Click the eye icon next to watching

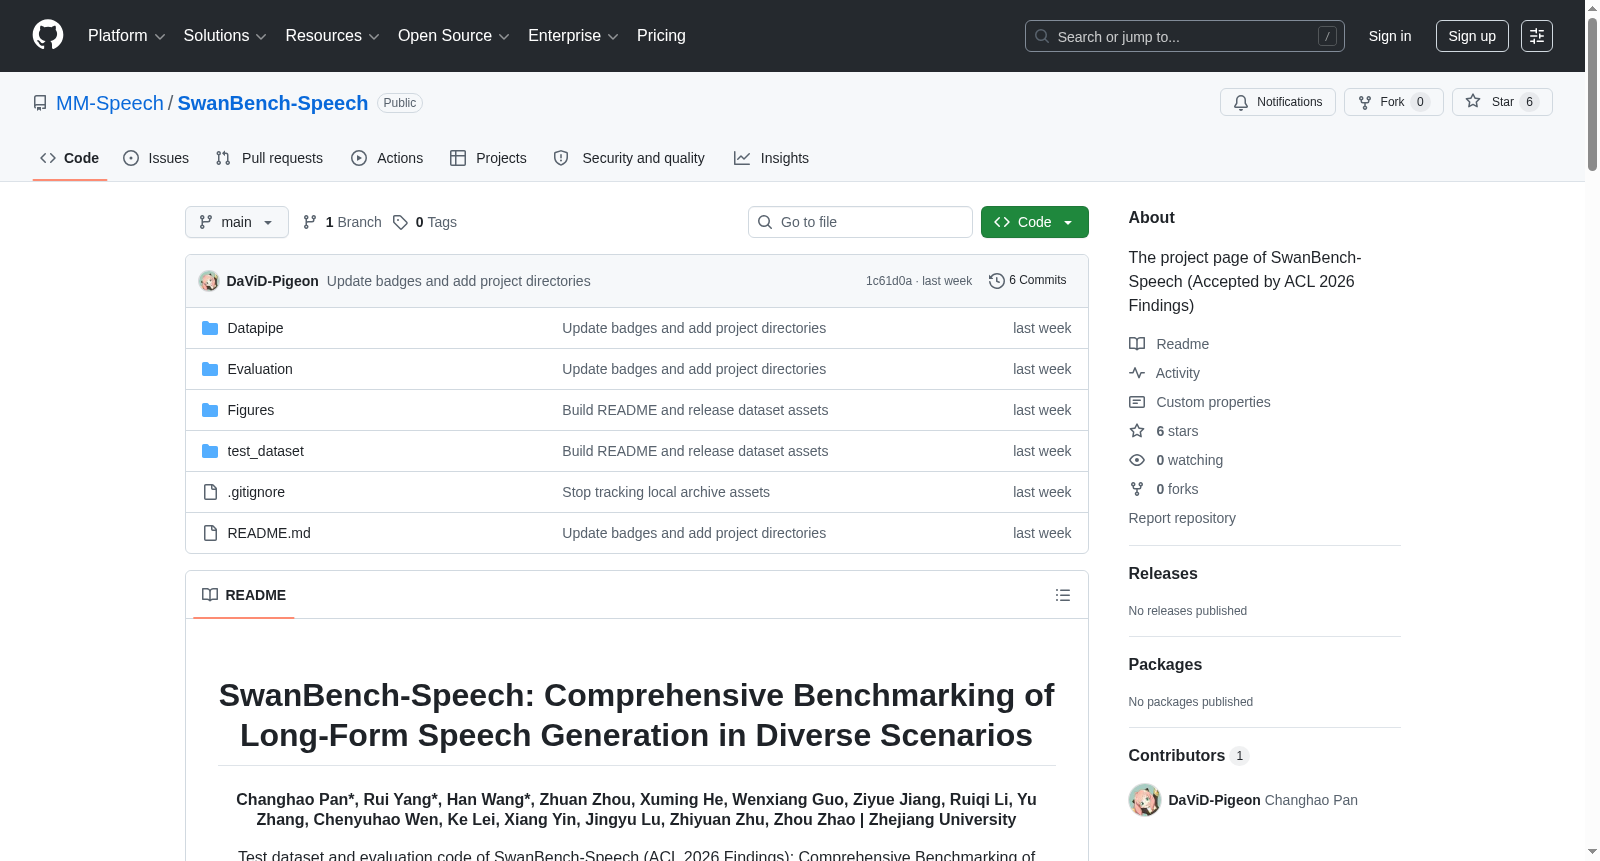(x=1137, y=460)
